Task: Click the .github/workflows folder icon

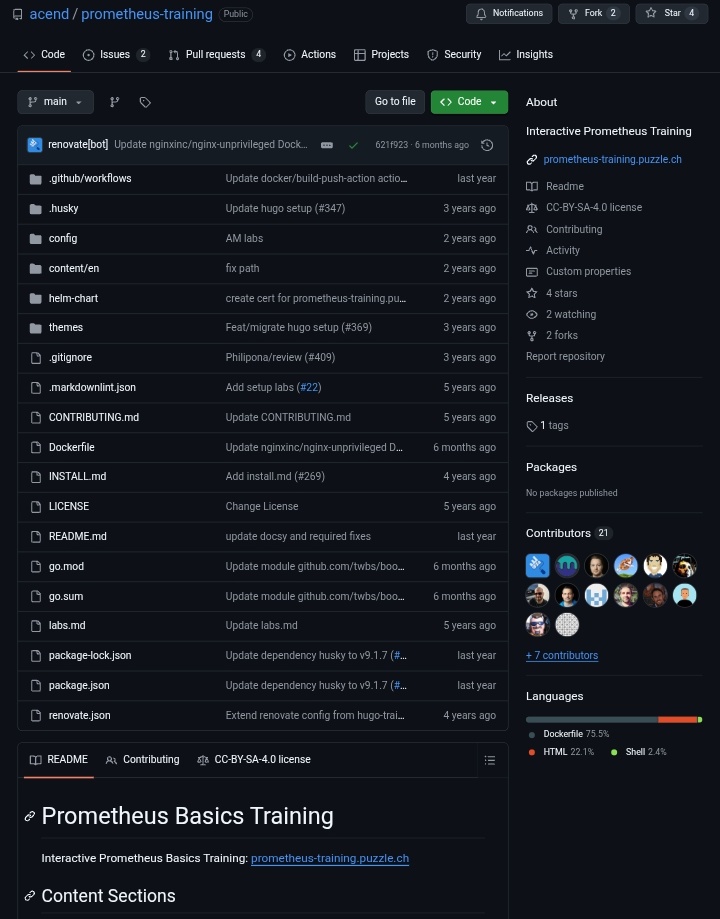Action: point(35,179)
